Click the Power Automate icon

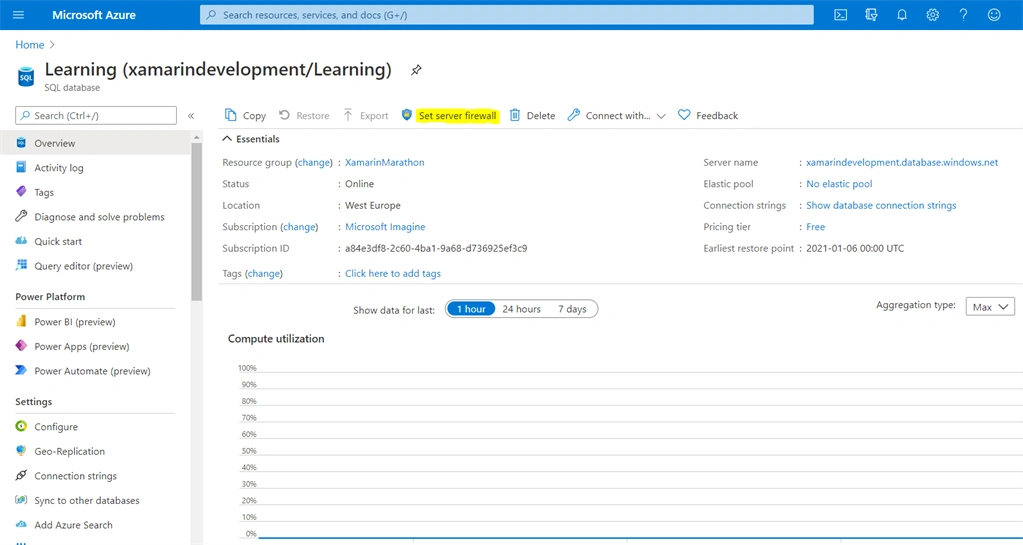coord(21,370)
